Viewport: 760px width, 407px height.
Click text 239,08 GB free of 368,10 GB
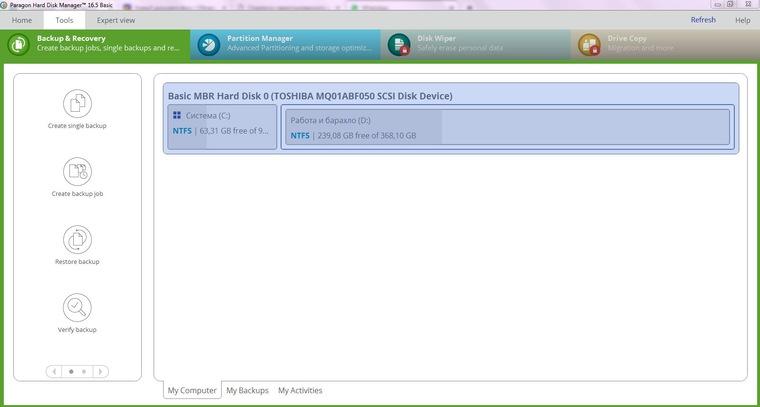click(367, 136)
